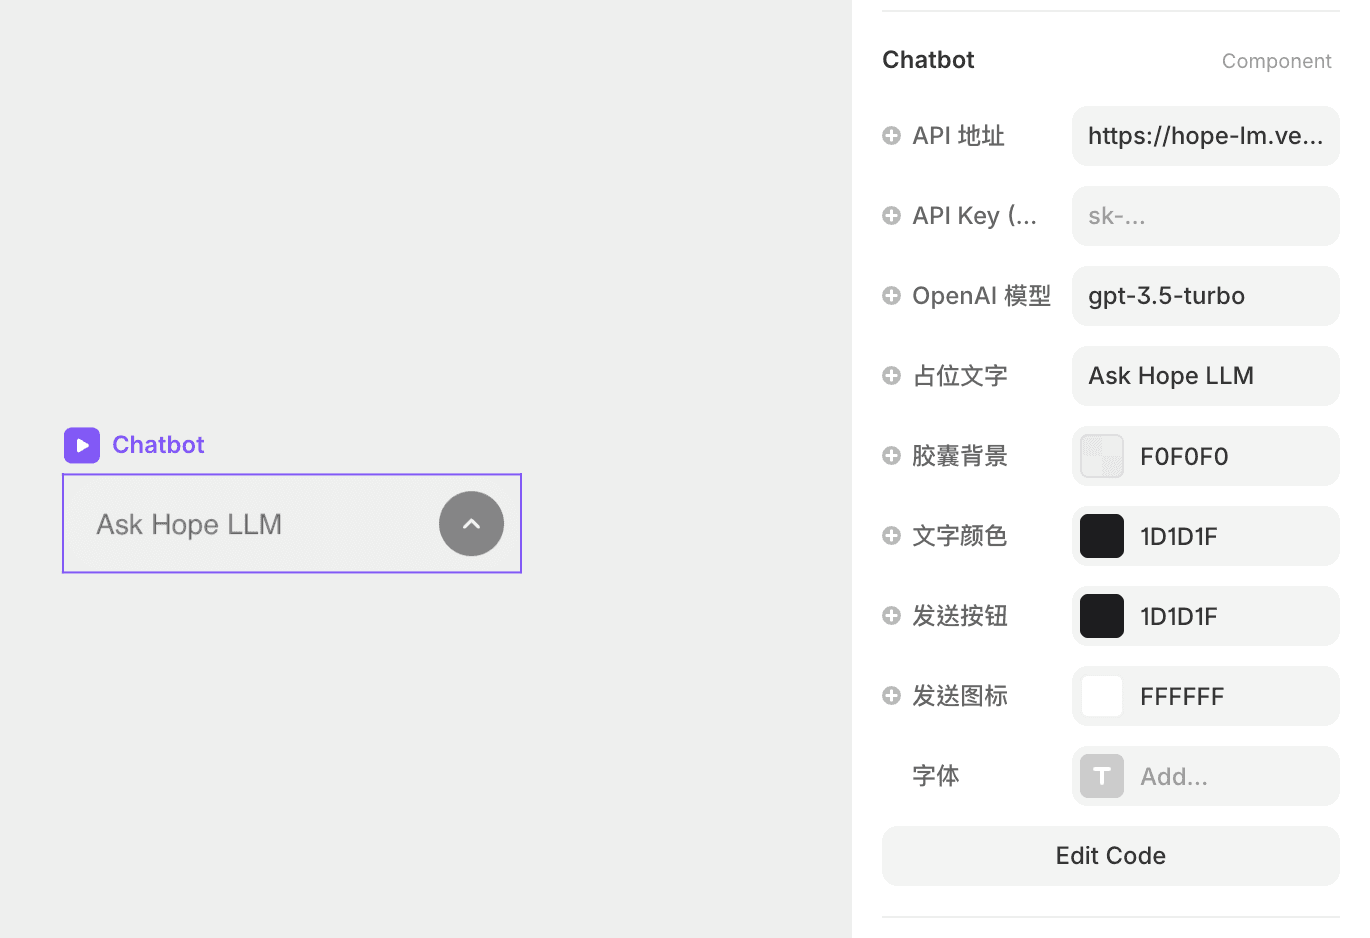Click the purple Chatbot play icon on canvas
Screen dimensions: 1370x938
point(81,444)
